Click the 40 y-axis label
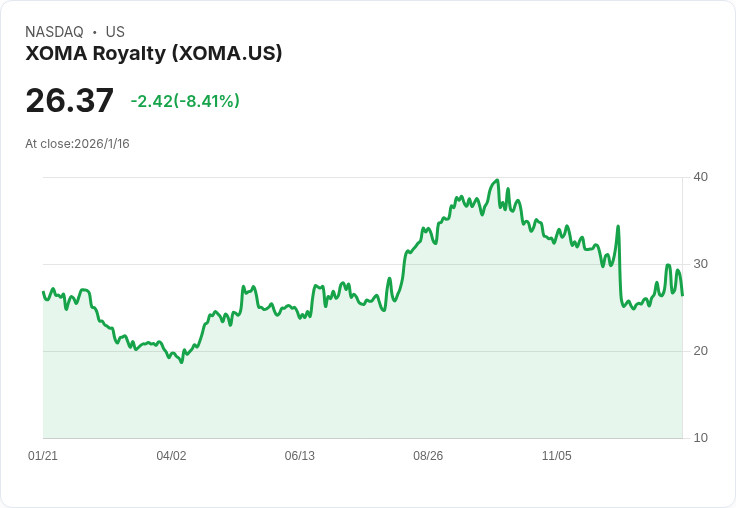The height and width of the screenshot is (508, 736). (x=701, y=177)
